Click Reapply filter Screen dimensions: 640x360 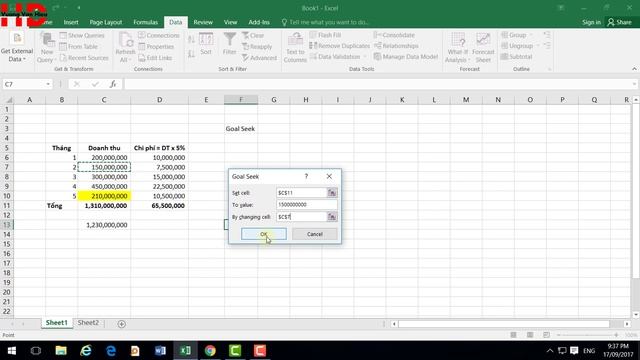coord(257,47)
